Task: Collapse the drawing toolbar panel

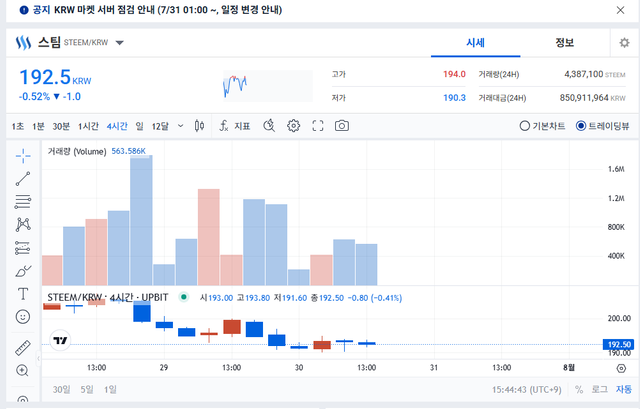Action: [38, 359]
